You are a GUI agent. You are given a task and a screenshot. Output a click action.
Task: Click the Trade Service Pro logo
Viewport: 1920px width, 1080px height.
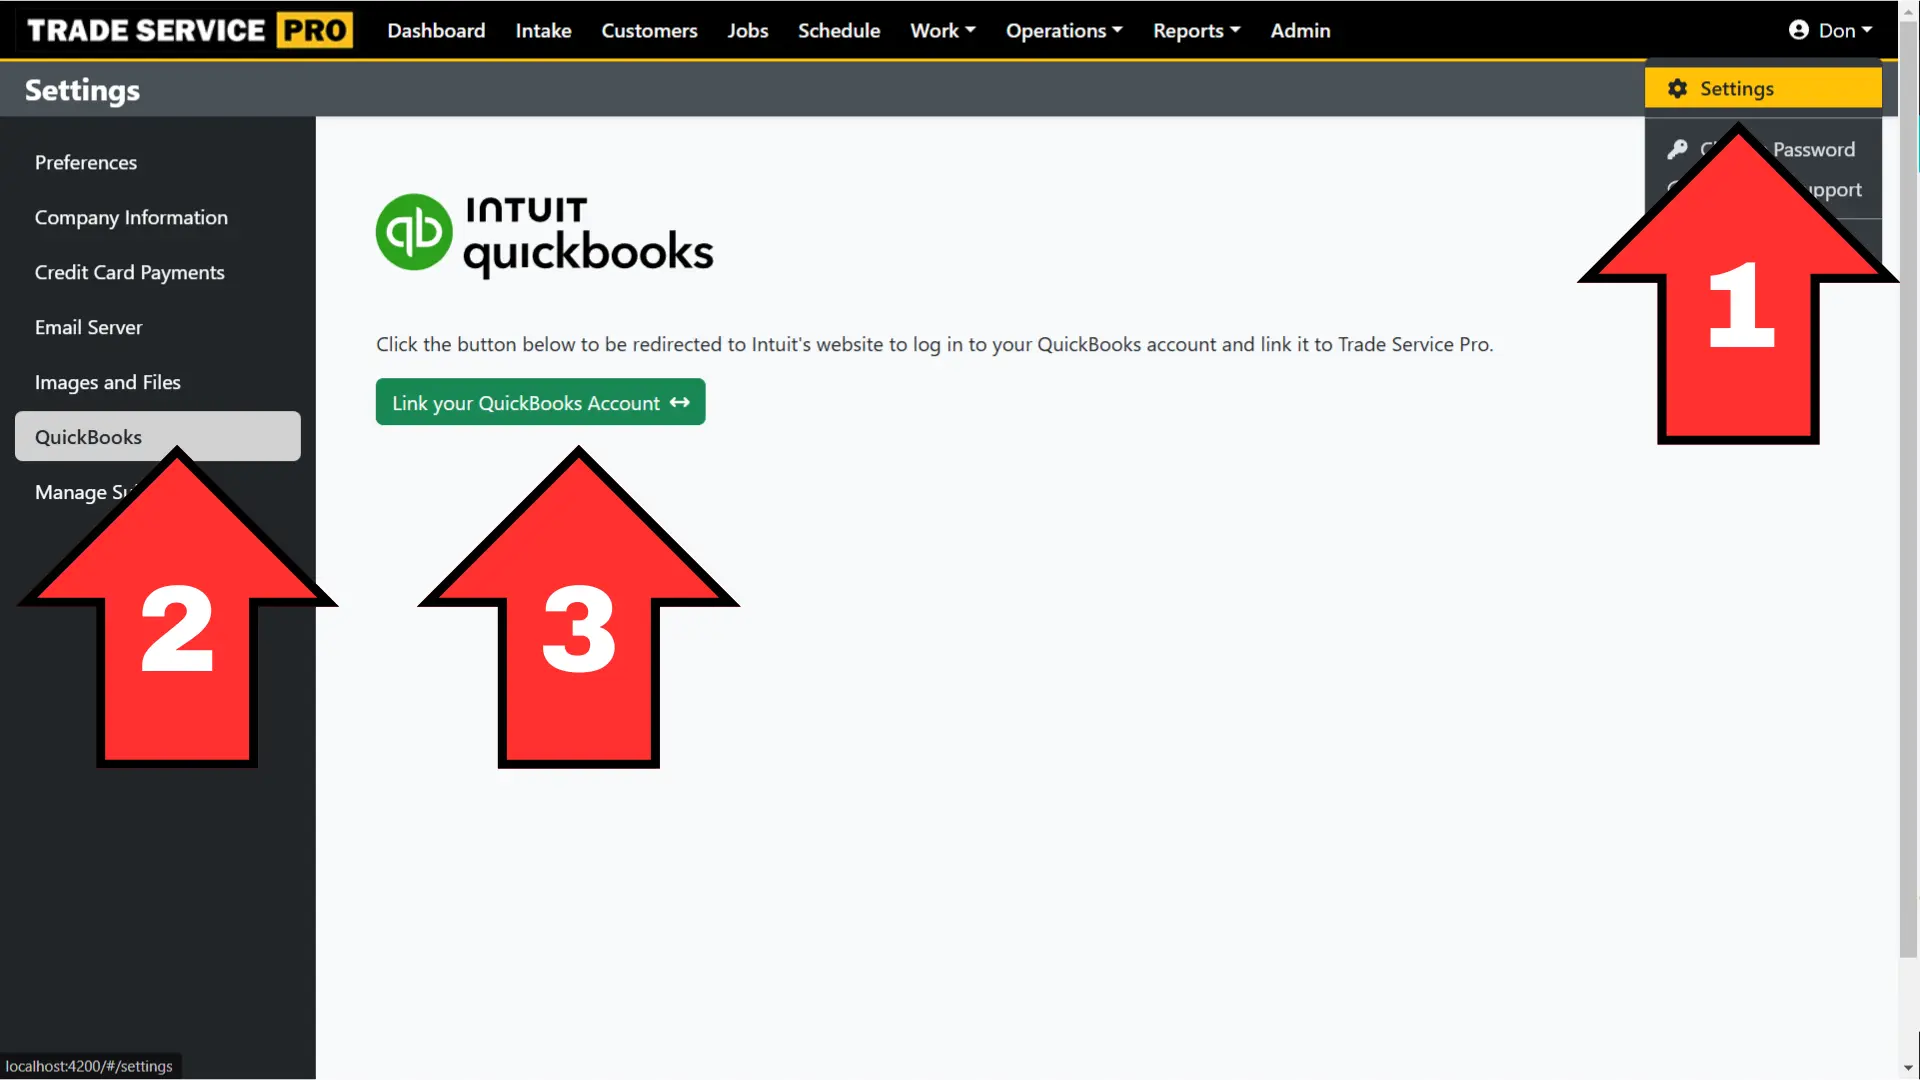click(x=185, y=30)
